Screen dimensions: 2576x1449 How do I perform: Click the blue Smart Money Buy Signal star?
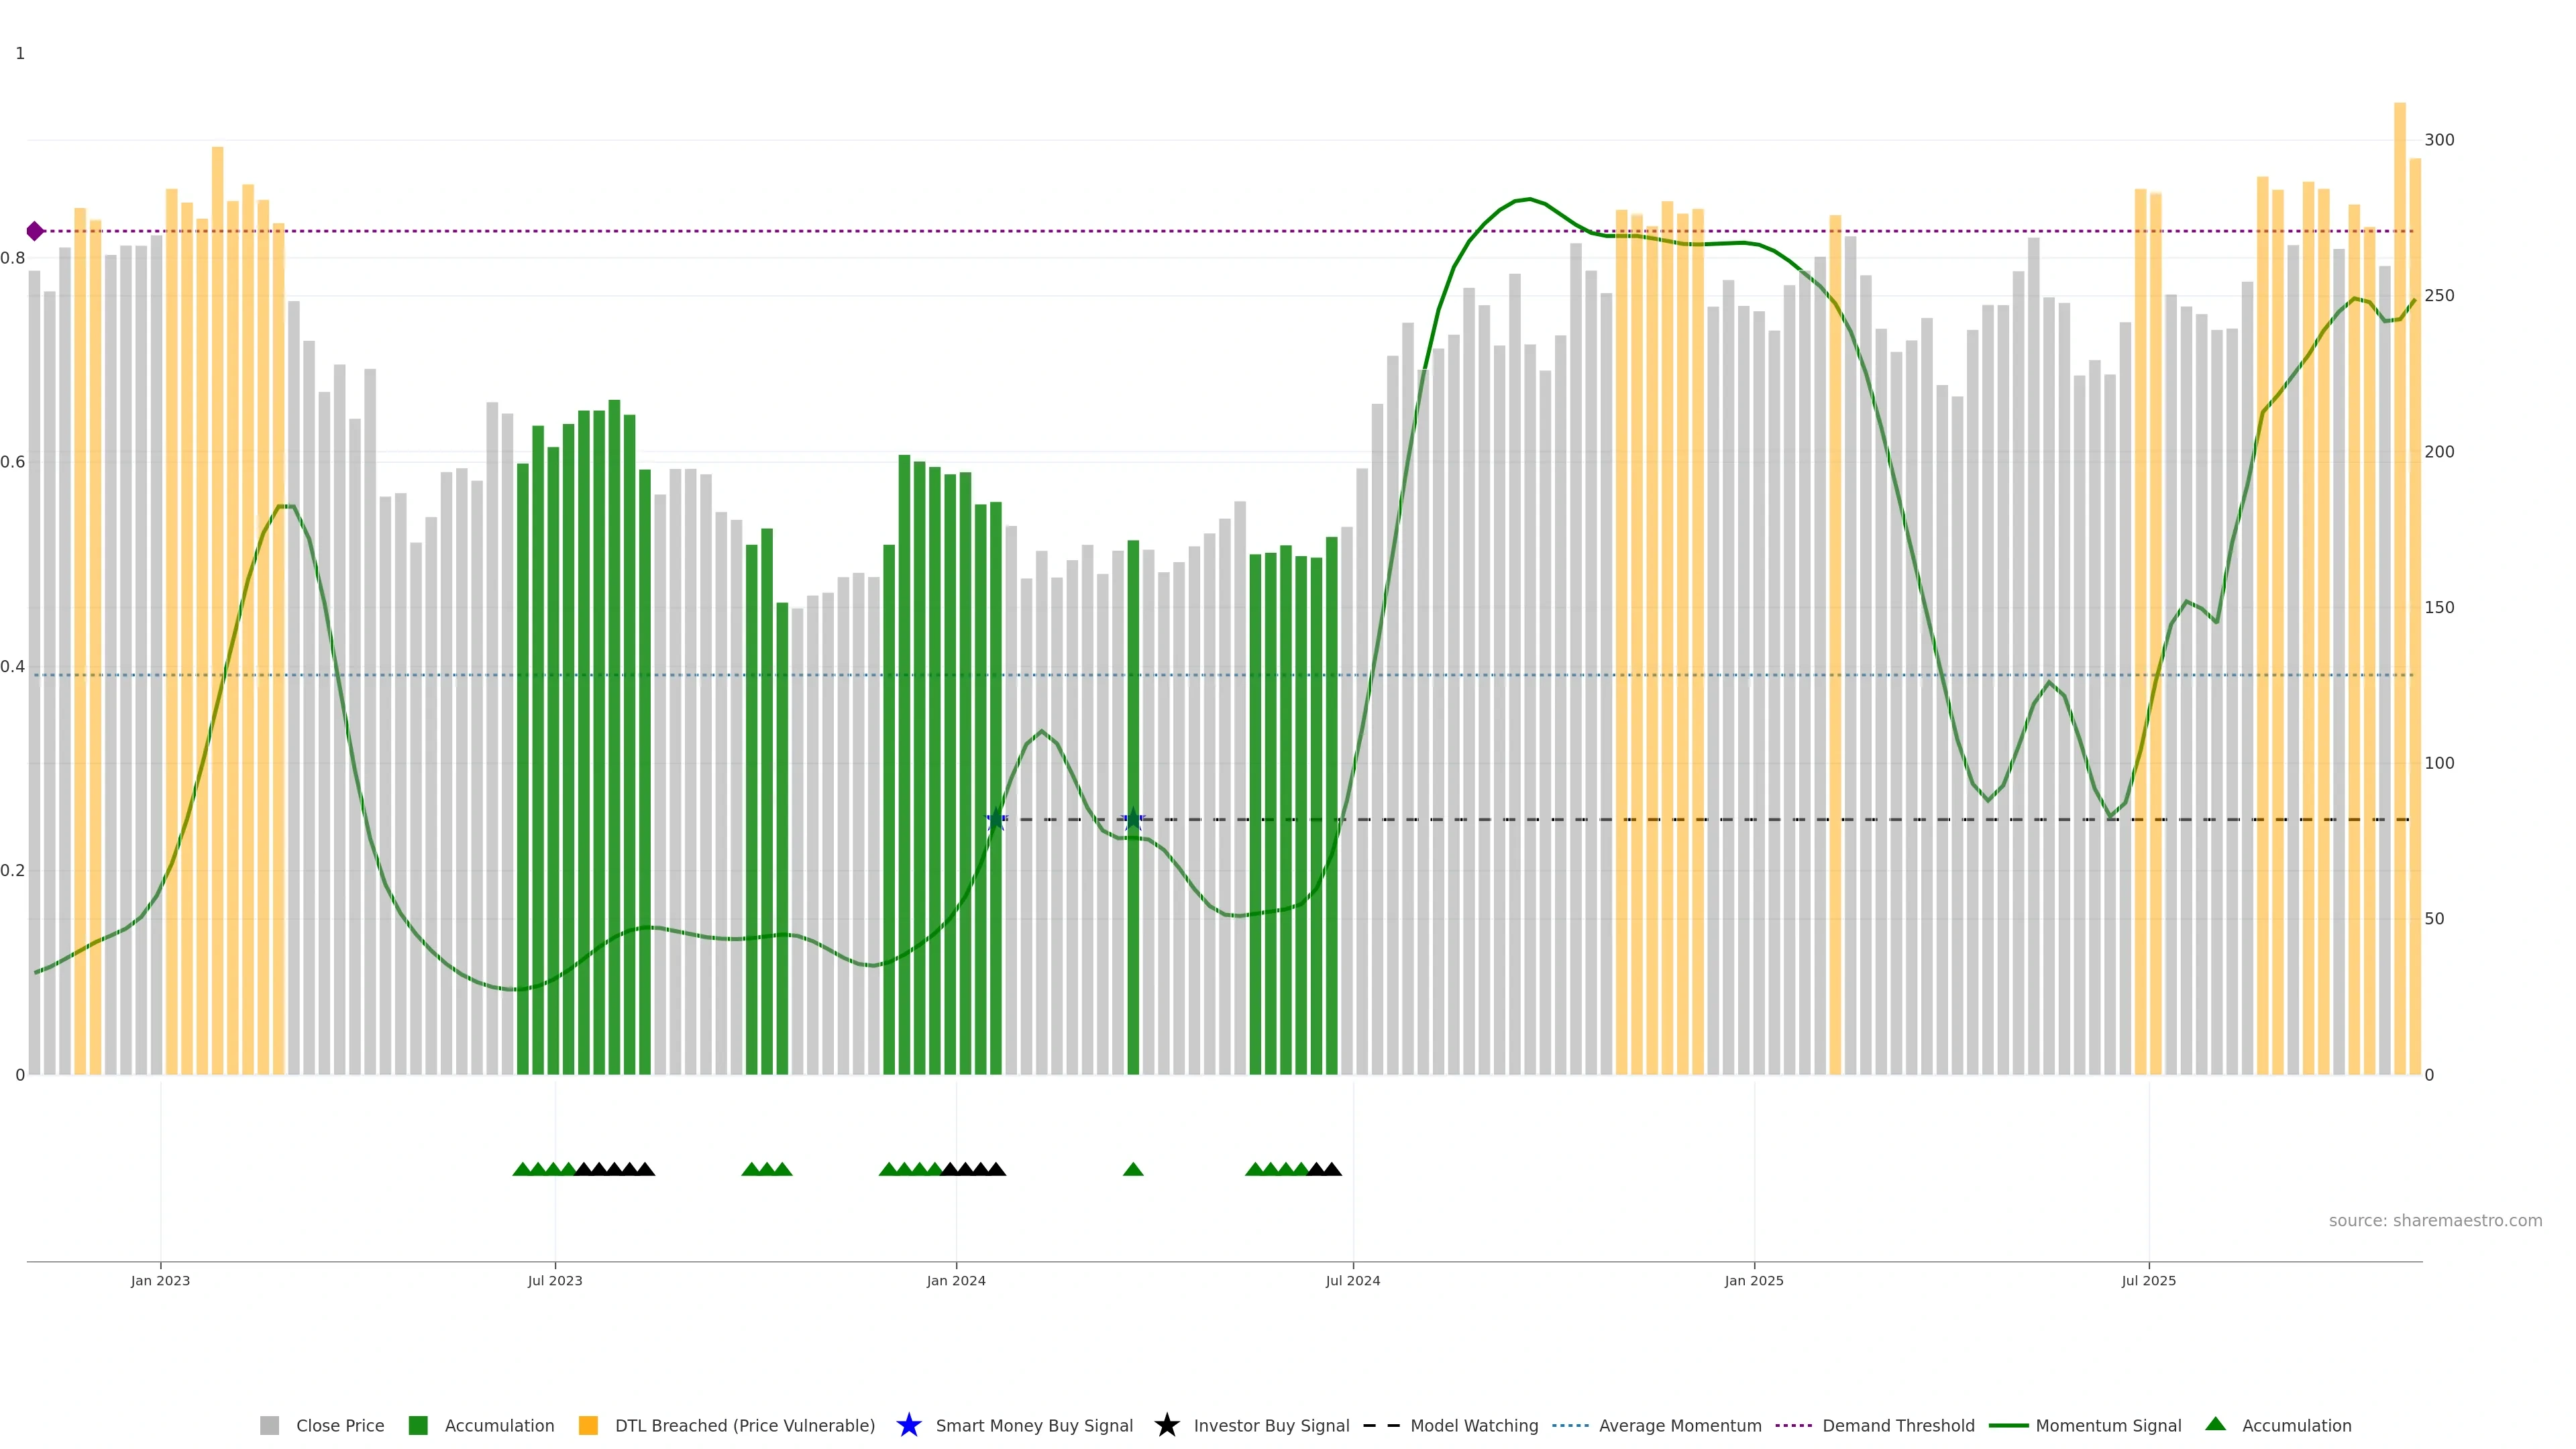(x=908, y=1425)
